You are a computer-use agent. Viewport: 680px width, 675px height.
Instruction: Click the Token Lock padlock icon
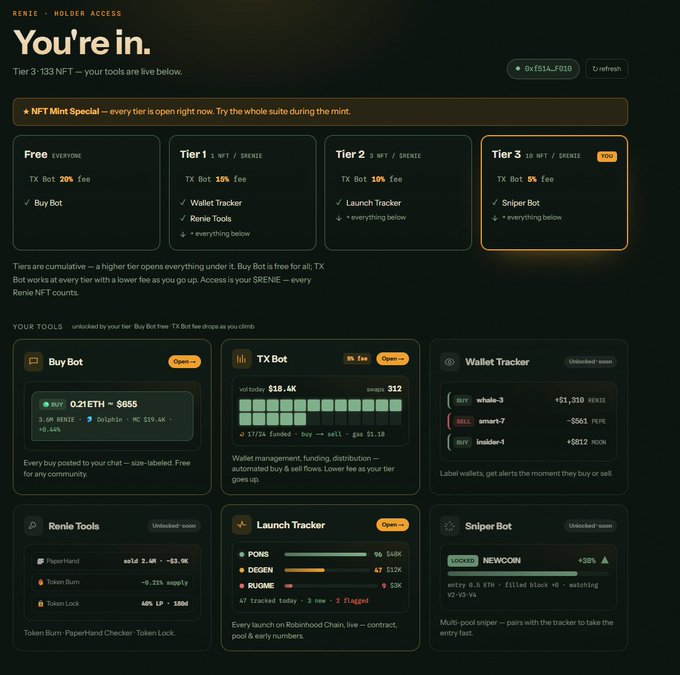[x=40, y=603]
